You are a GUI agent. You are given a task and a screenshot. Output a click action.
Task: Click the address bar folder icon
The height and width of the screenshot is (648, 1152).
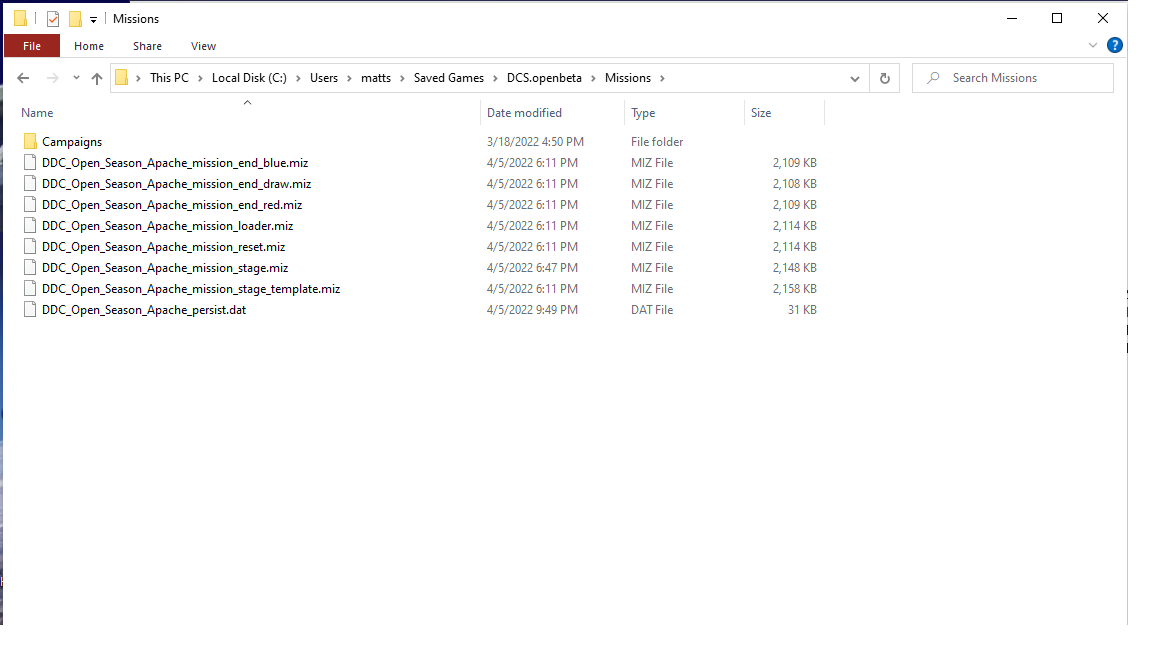[122, 78]
